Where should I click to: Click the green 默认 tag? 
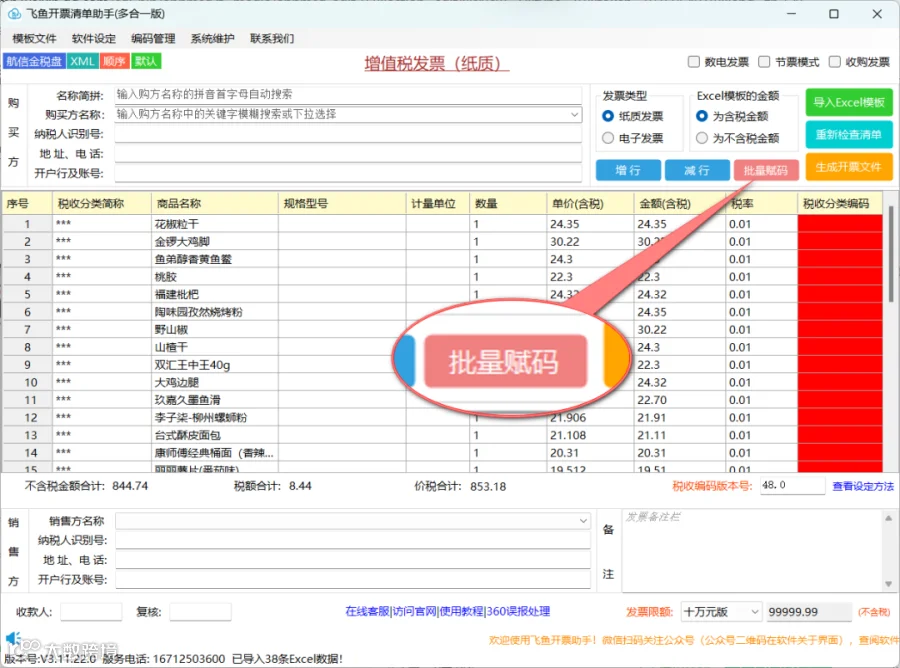146,61
